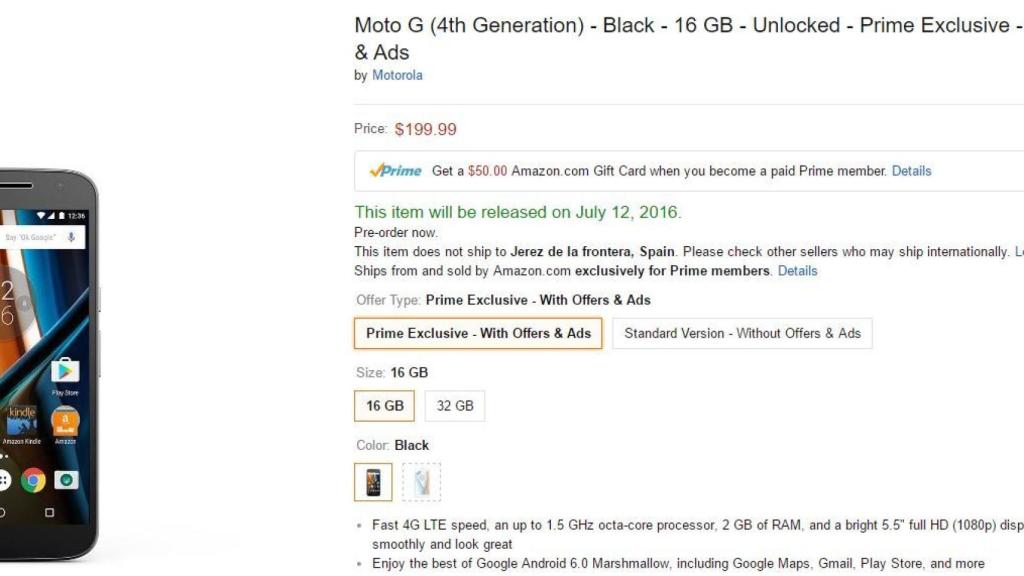Image resolution: width=1024 pixels, height=576 pixels.
Task: Click the app drawer icon on the phone dock
Action: [3, 480]
